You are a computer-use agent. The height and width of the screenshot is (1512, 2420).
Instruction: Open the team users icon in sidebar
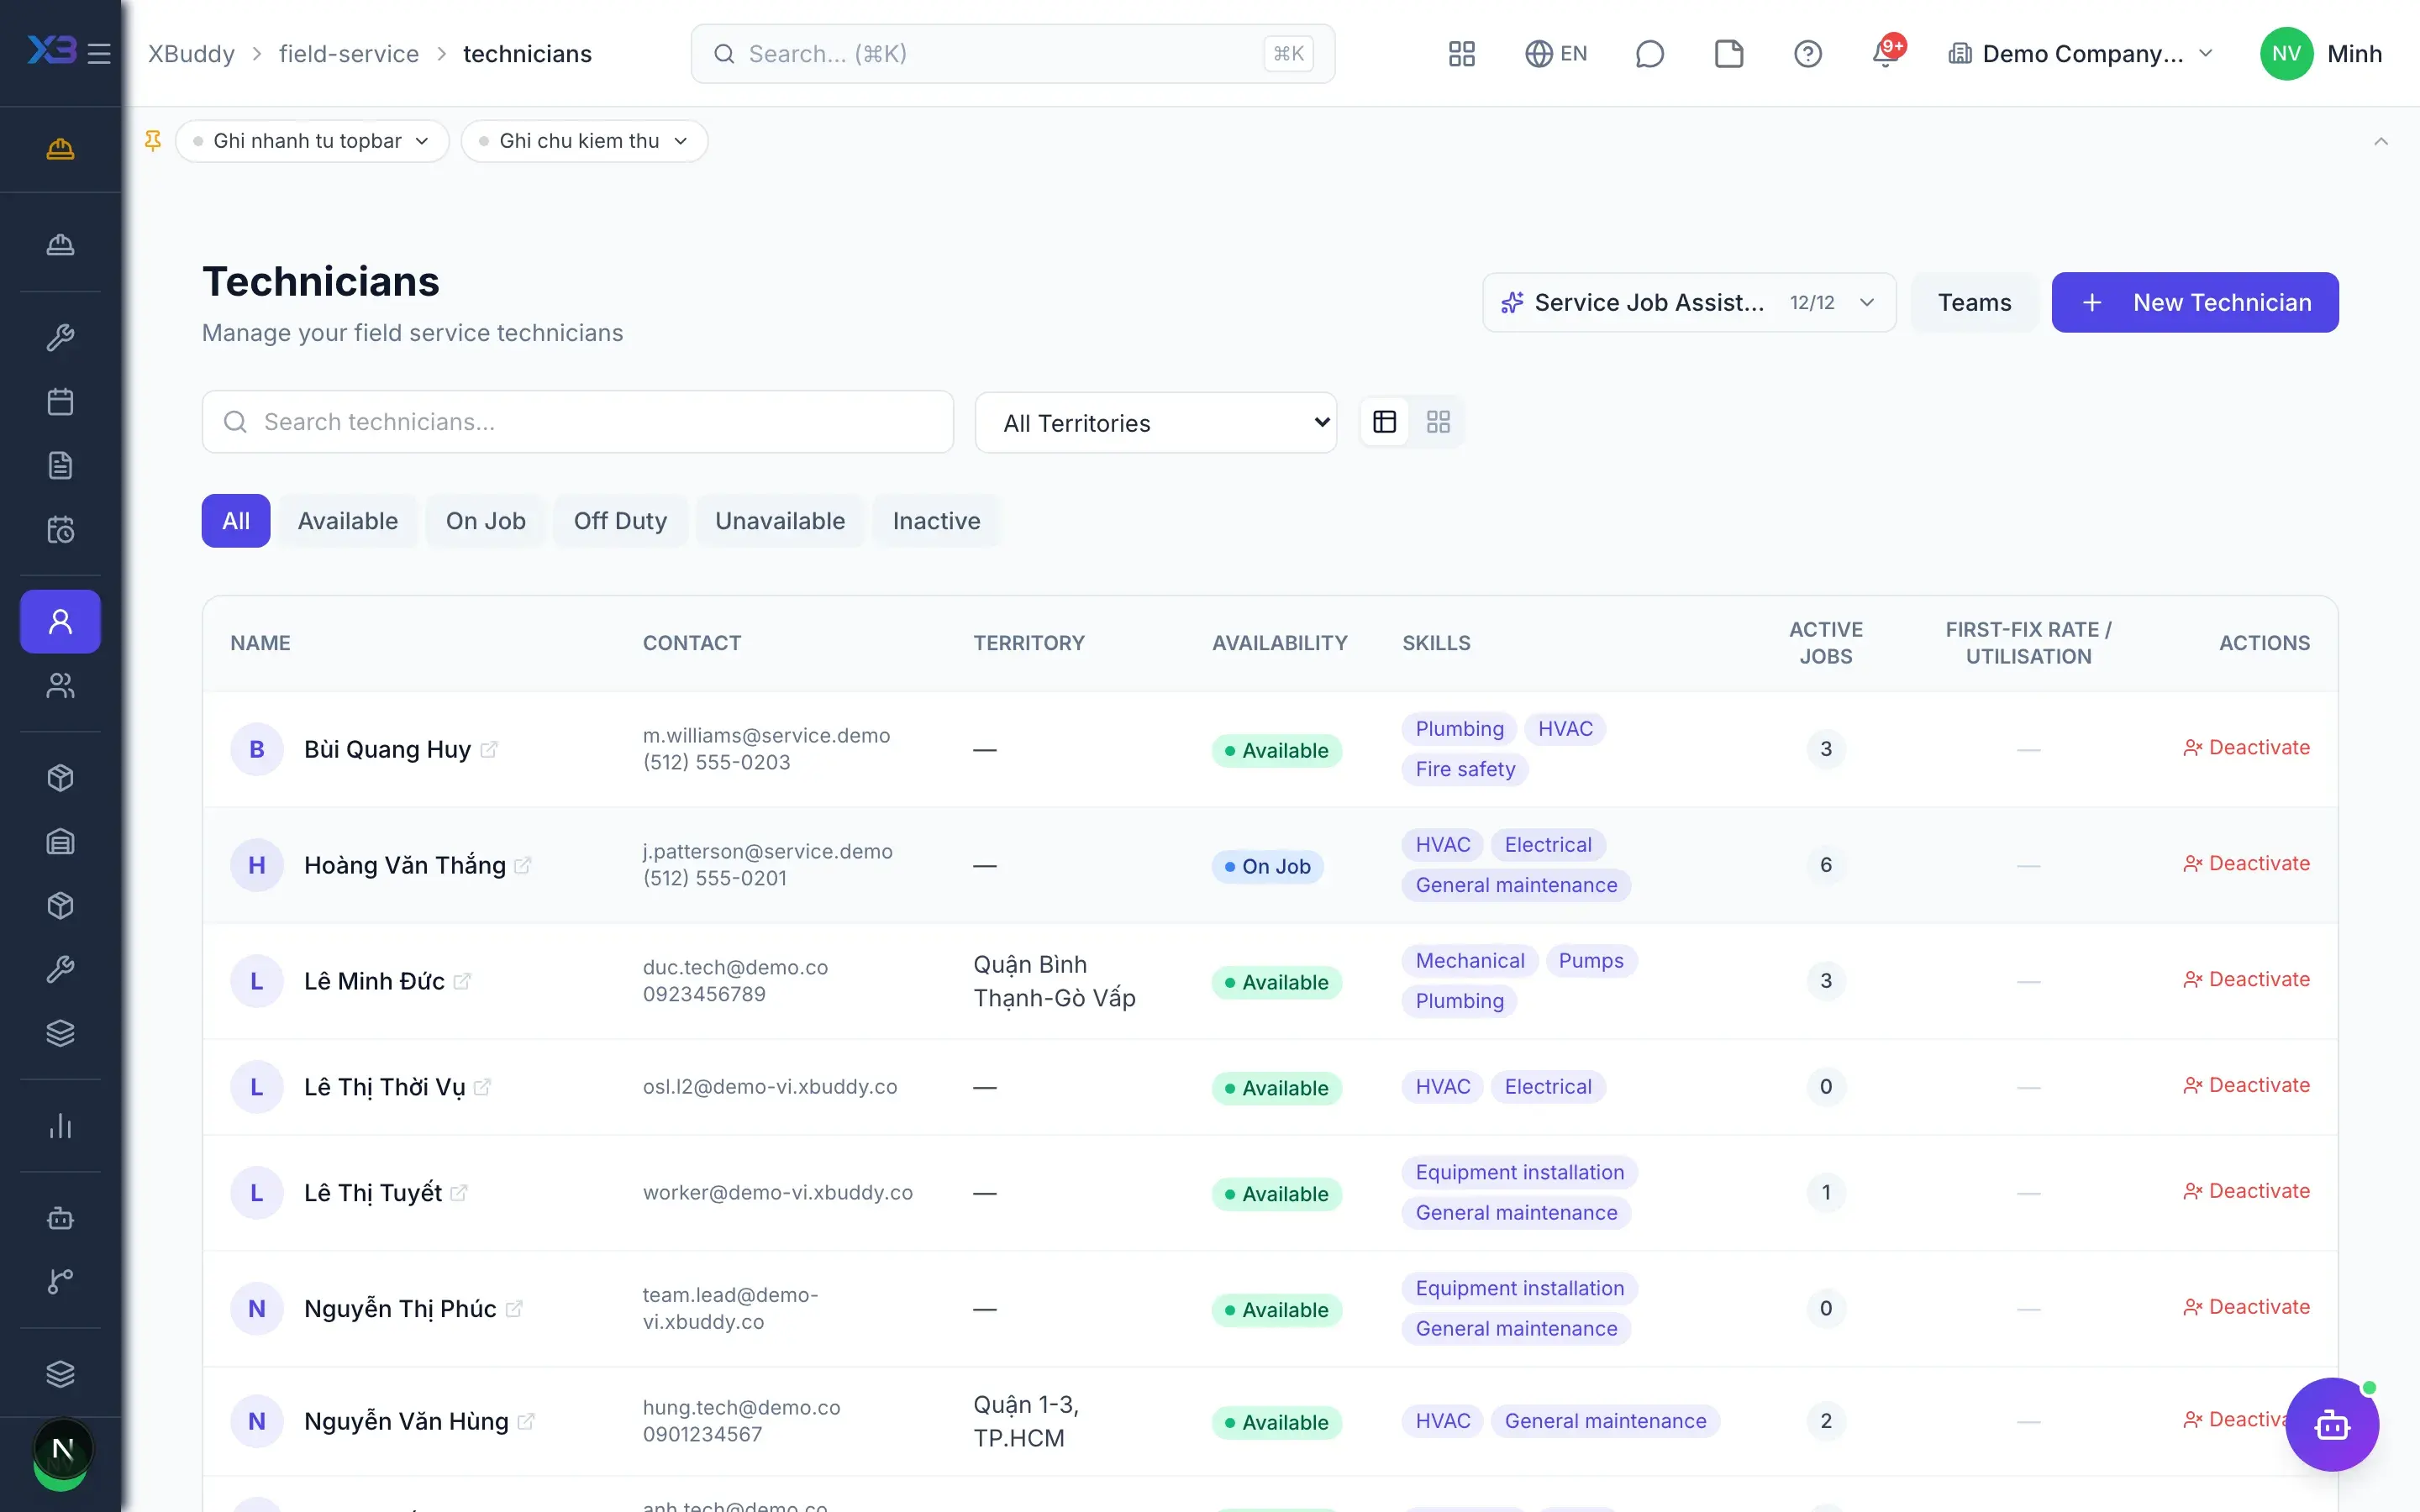point(60,686)
